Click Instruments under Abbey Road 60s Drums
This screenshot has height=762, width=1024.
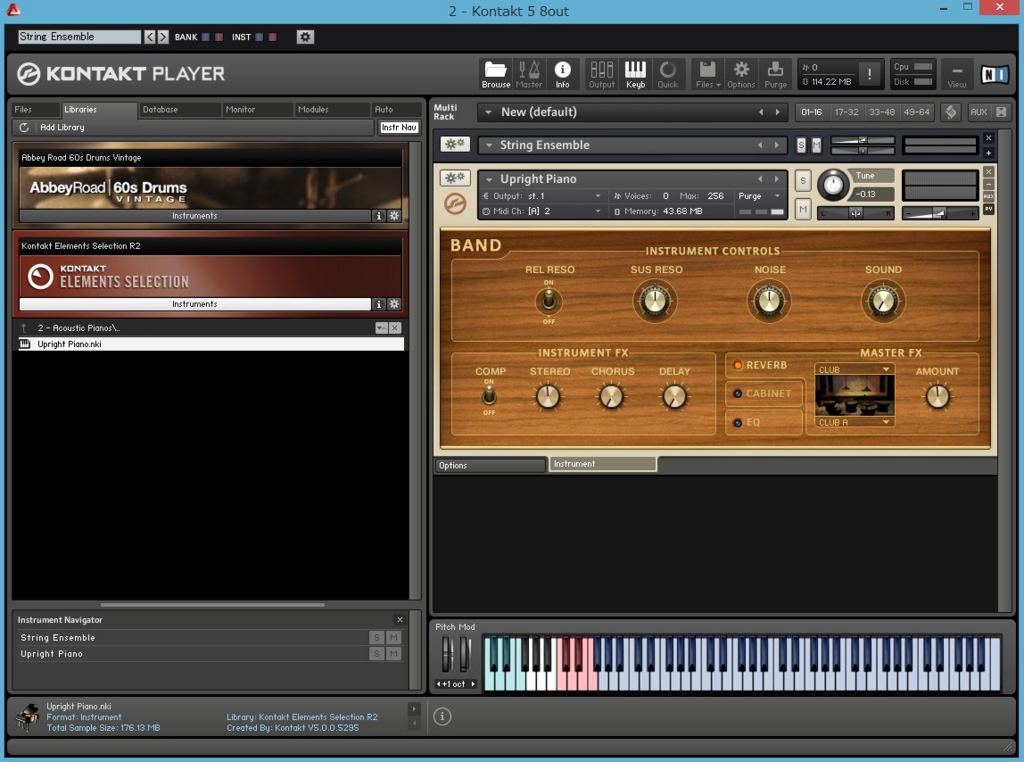tap(194, 216)
